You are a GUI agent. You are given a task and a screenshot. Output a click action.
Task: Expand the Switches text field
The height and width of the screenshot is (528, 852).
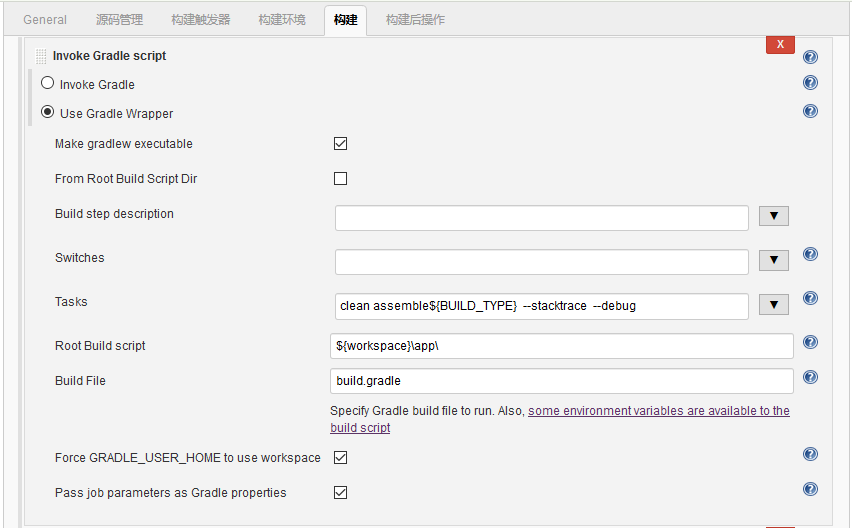click(774, 260)
